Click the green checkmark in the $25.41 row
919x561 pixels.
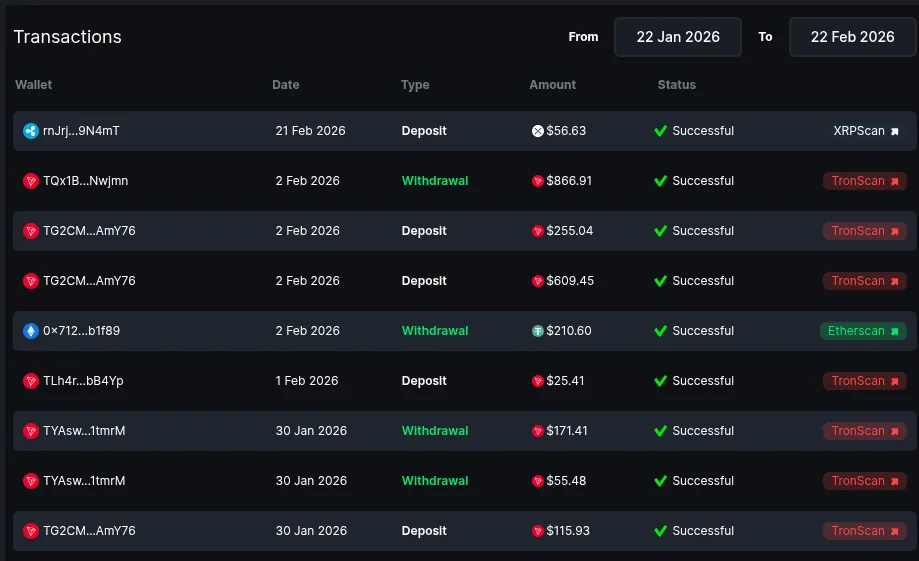661,381
